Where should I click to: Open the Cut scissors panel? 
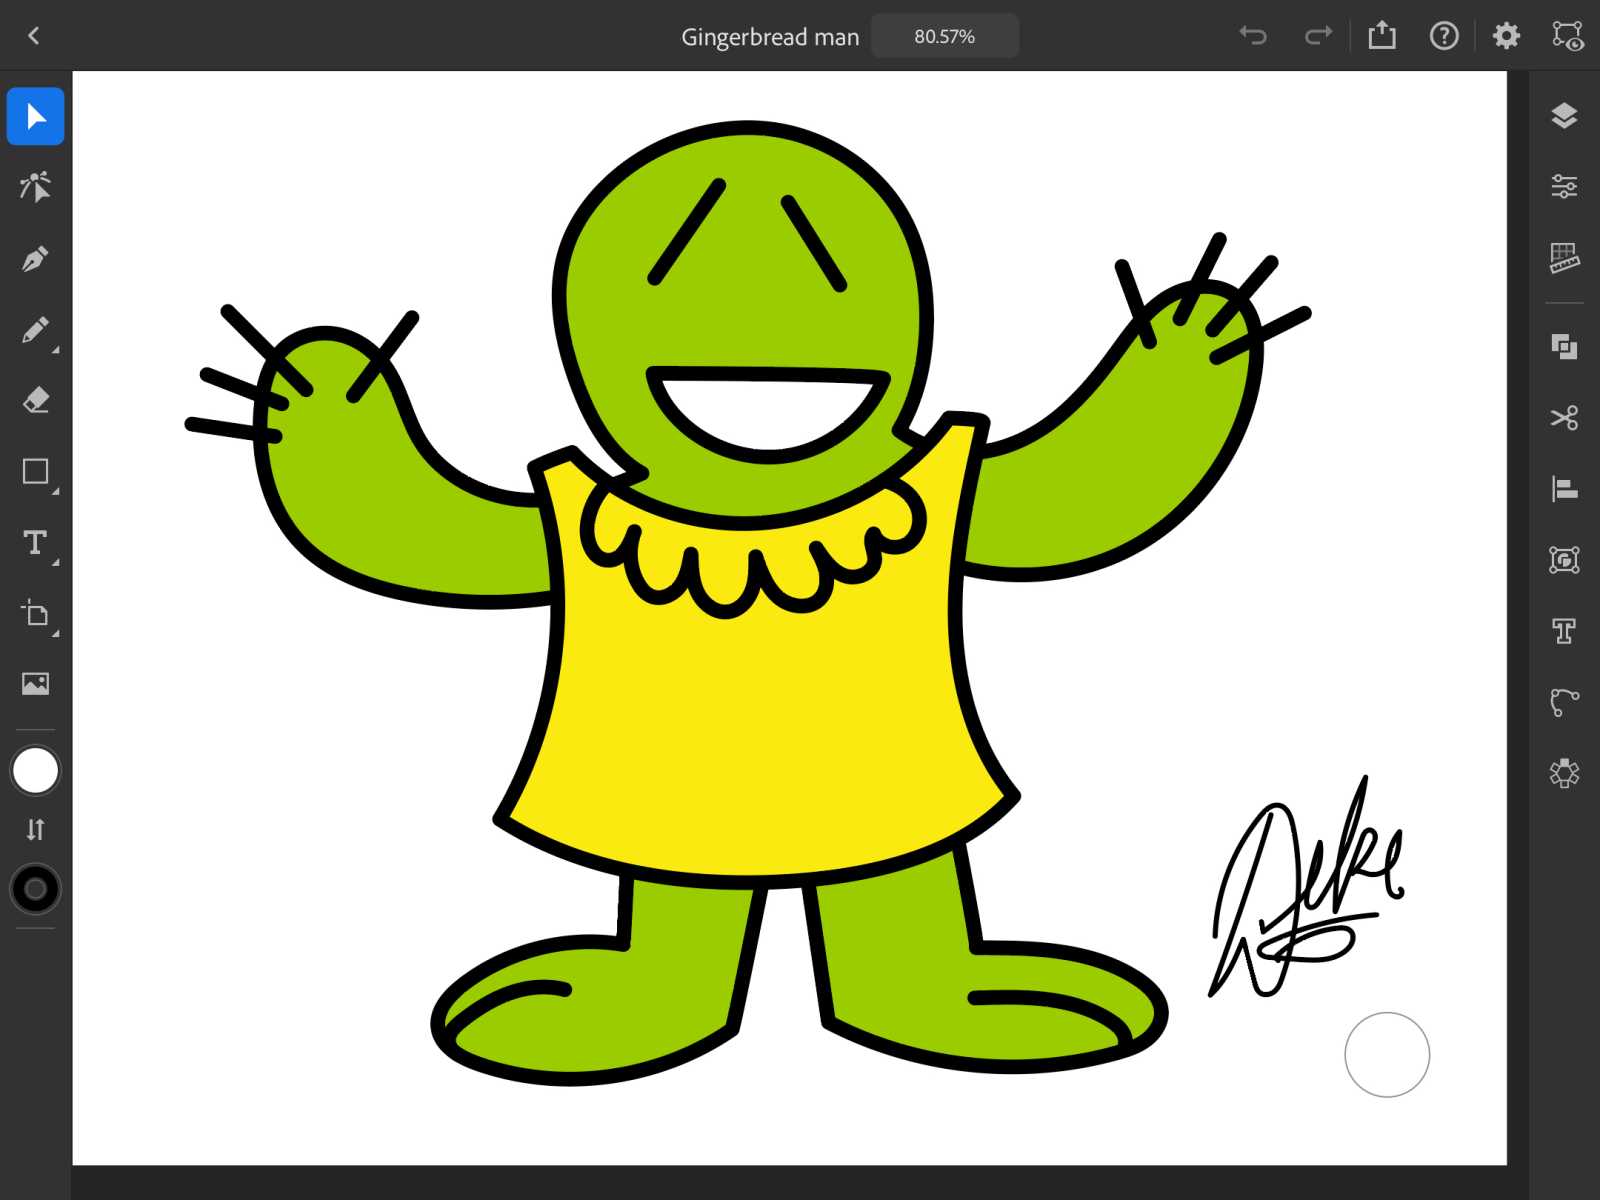[x=1564, y=418]
